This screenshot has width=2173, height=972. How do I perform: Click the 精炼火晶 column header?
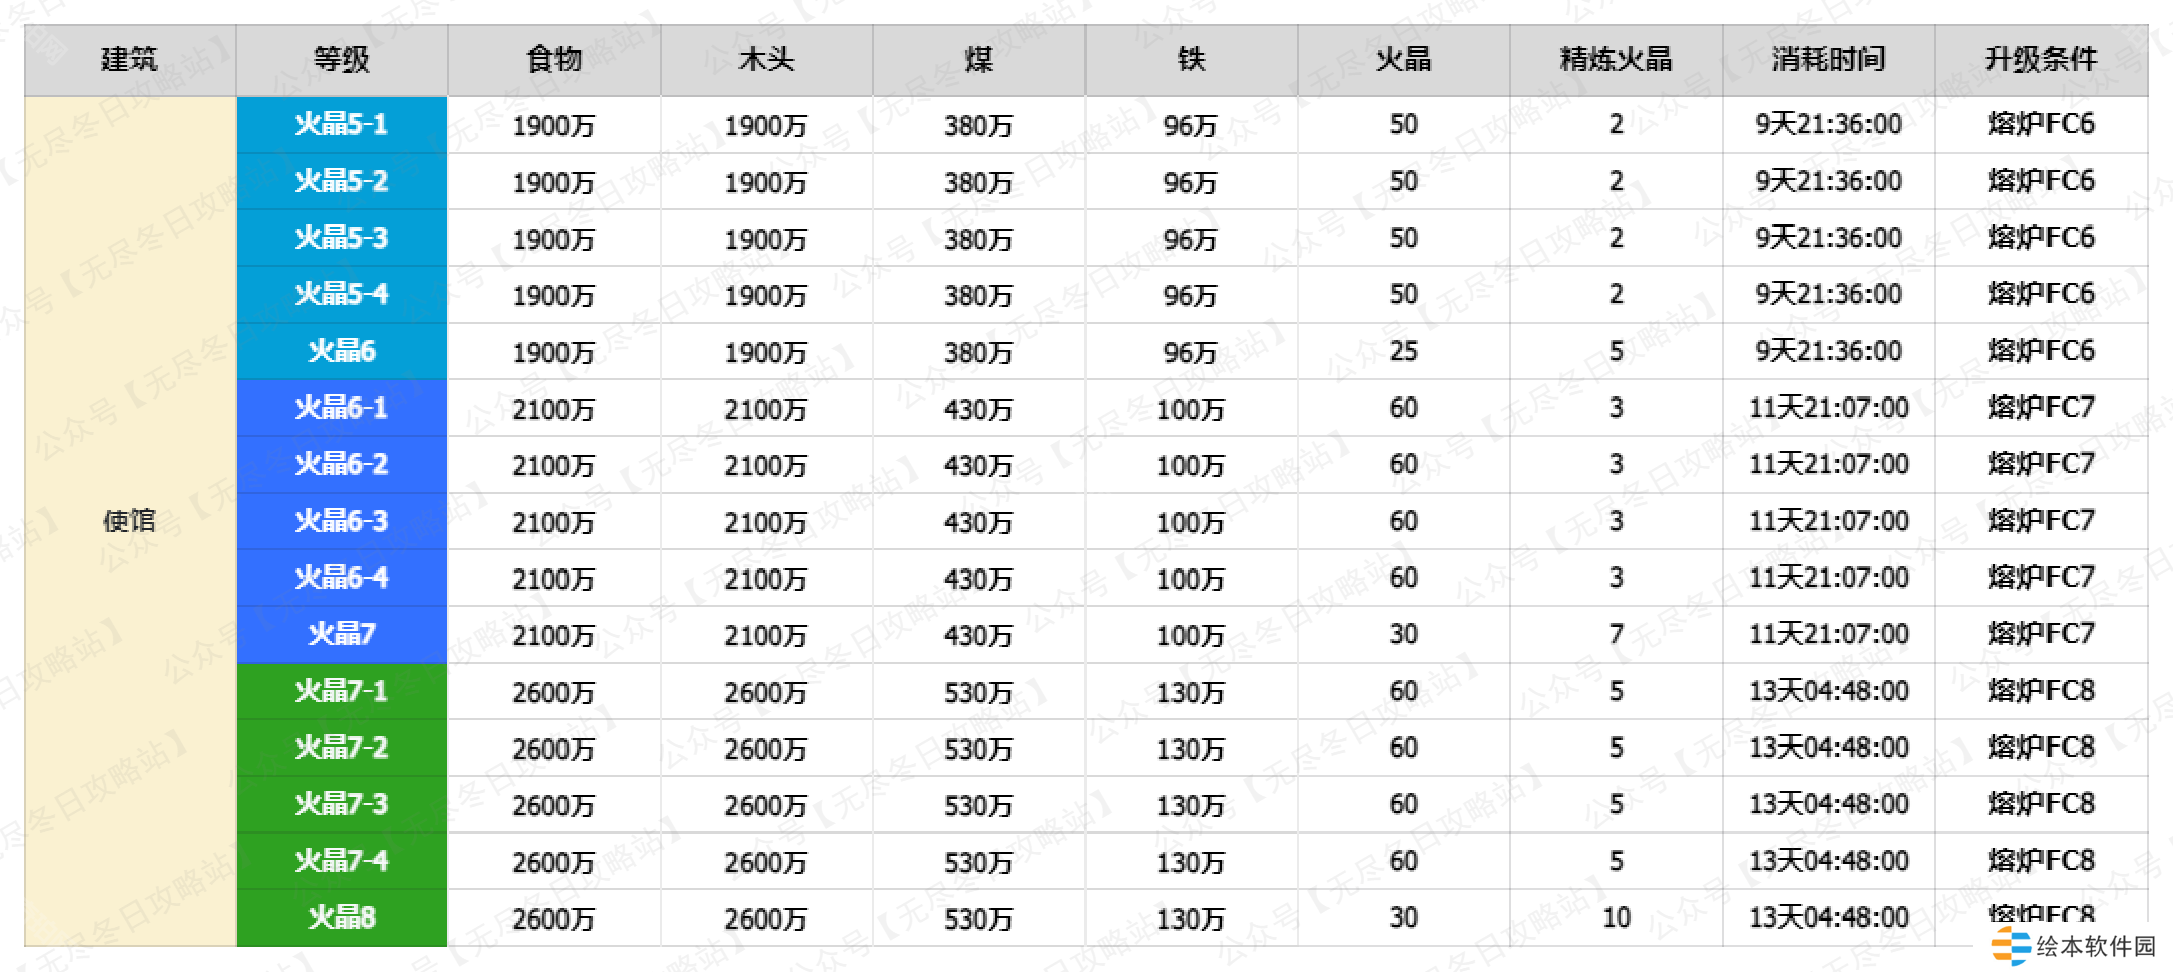1616,60
